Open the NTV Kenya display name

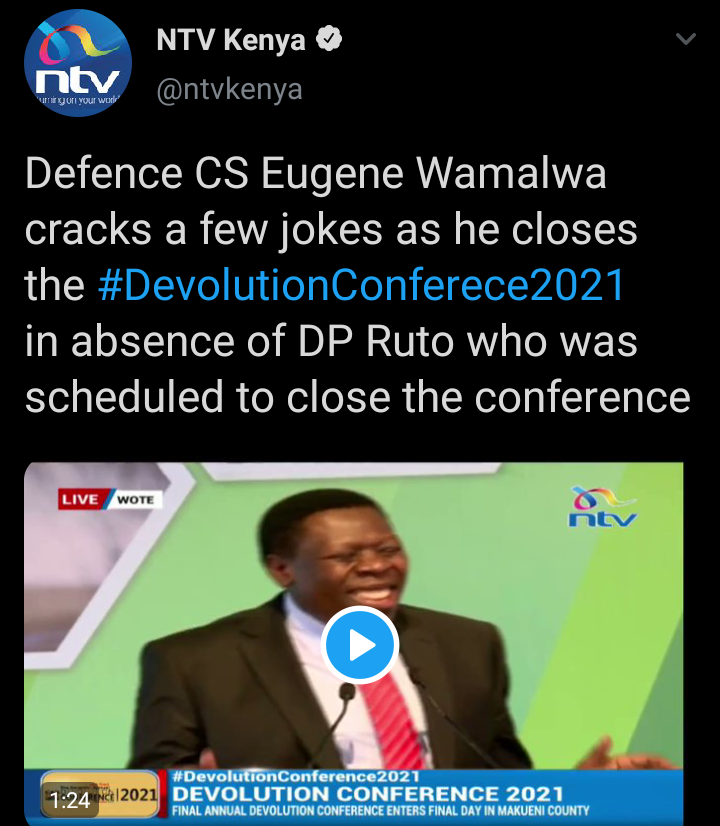pyautogui.click(x=231, y=40)
